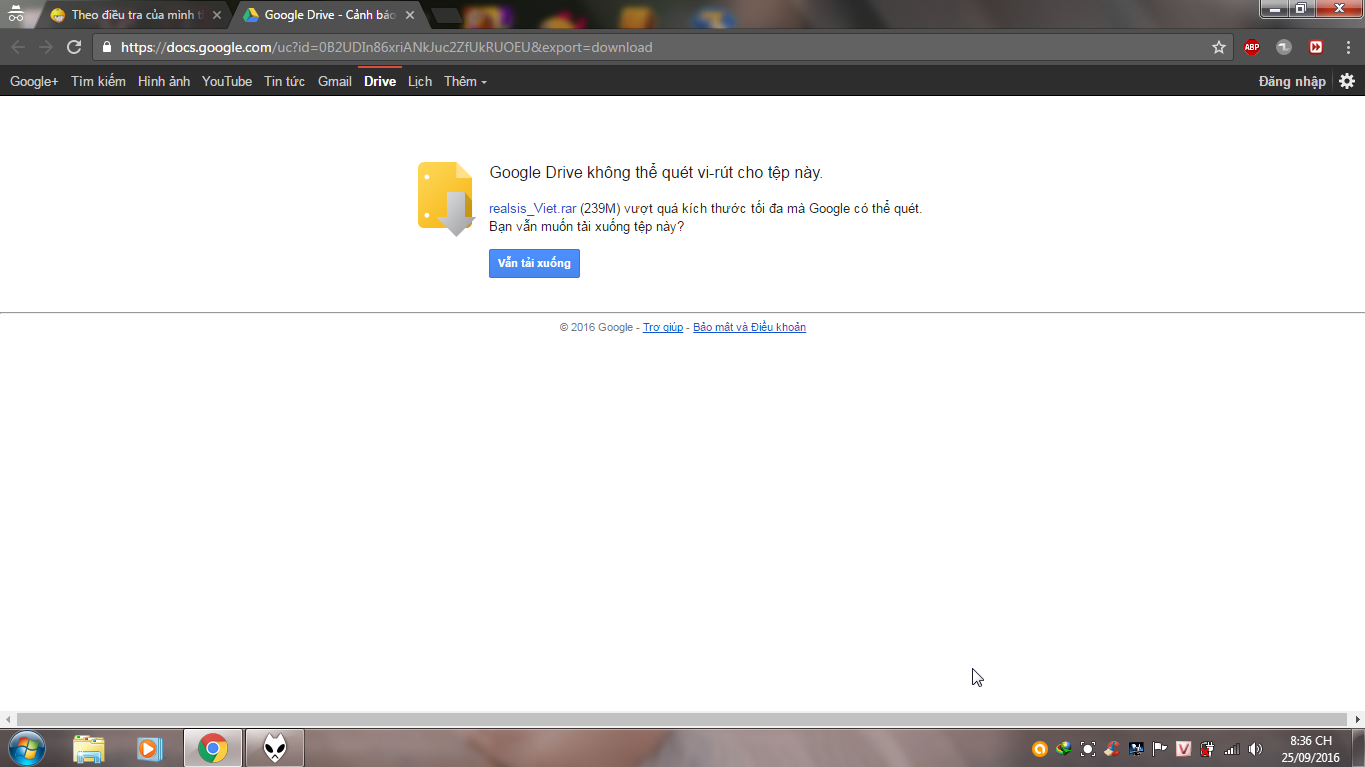Open File Explorer from the taskbar
The height and width of the screenshot is (767, 1365).
[x=89, y=748]
